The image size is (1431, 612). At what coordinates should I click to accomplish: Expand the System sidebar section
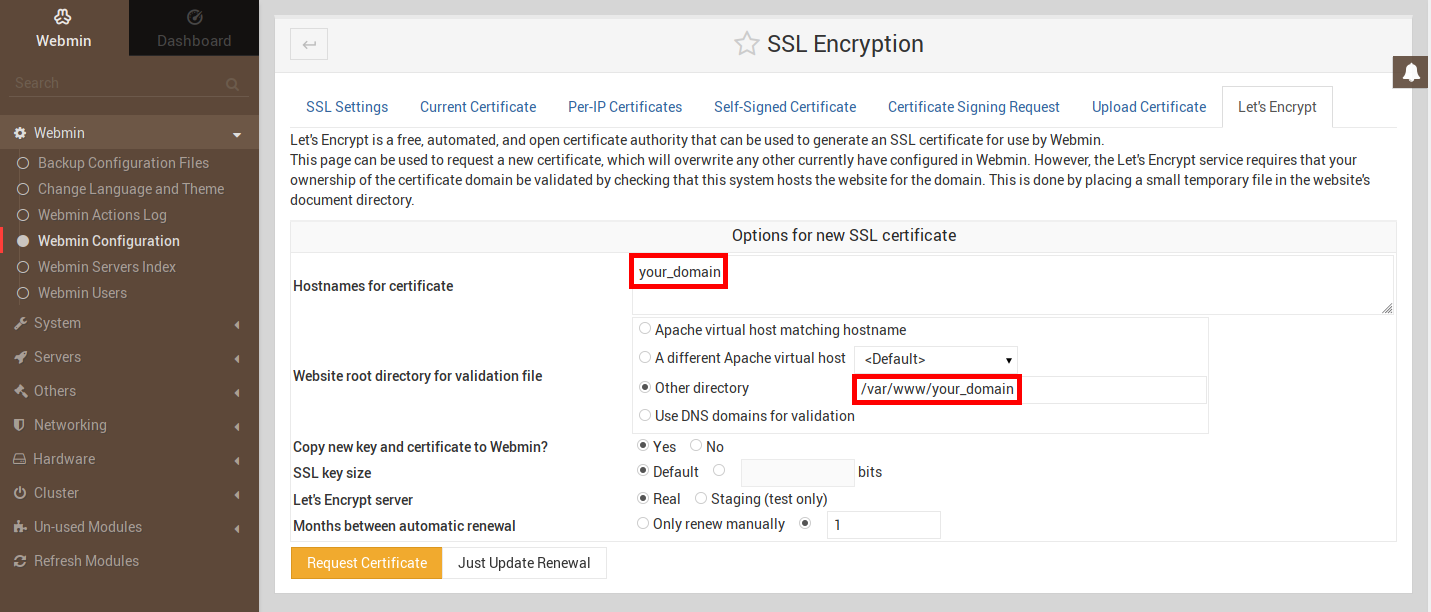[x=57, y=323]
